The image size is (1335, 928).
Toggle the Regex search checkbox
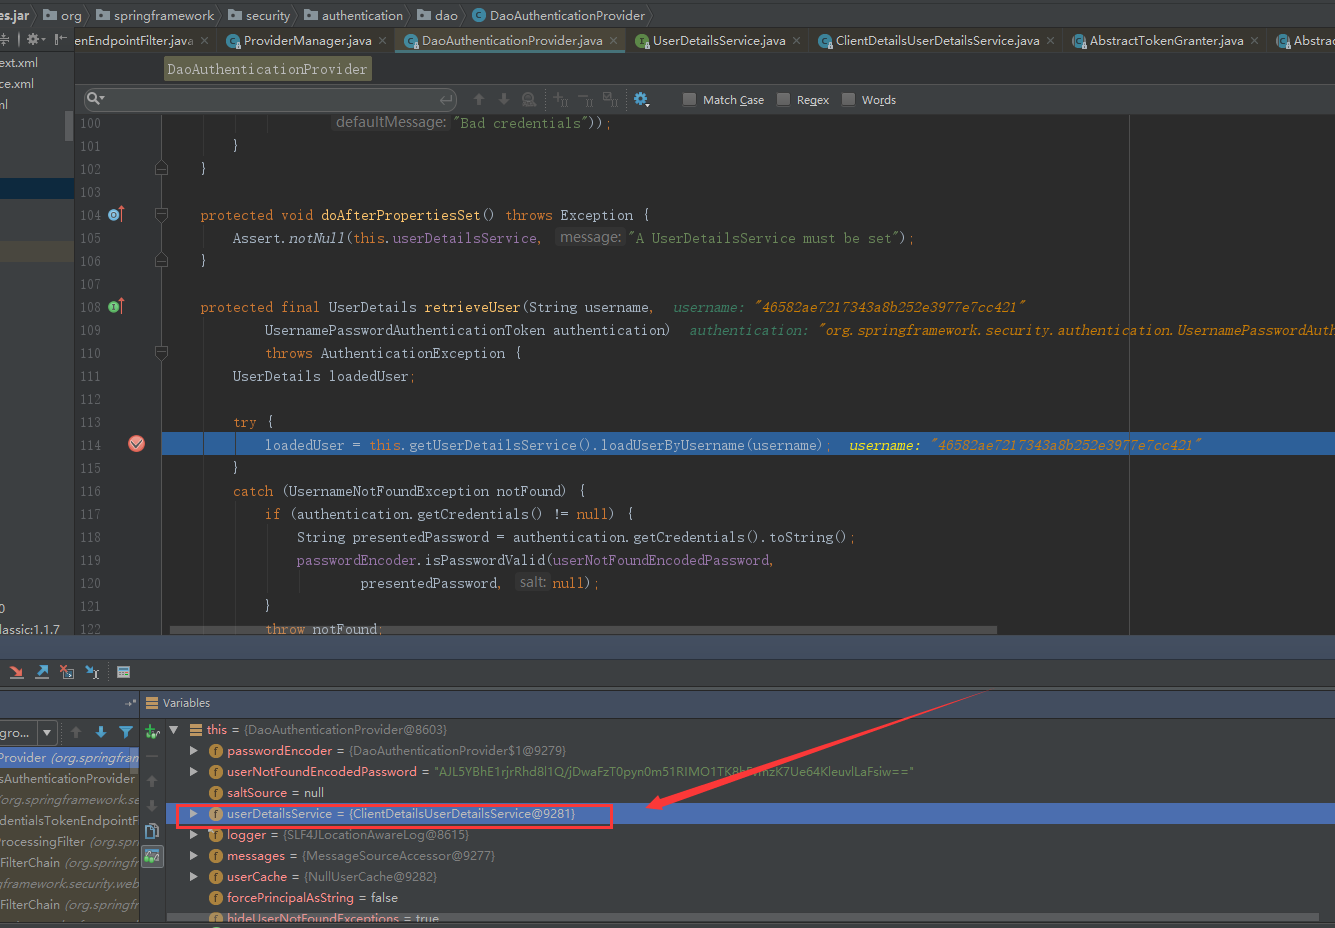[x=783, y=99]
